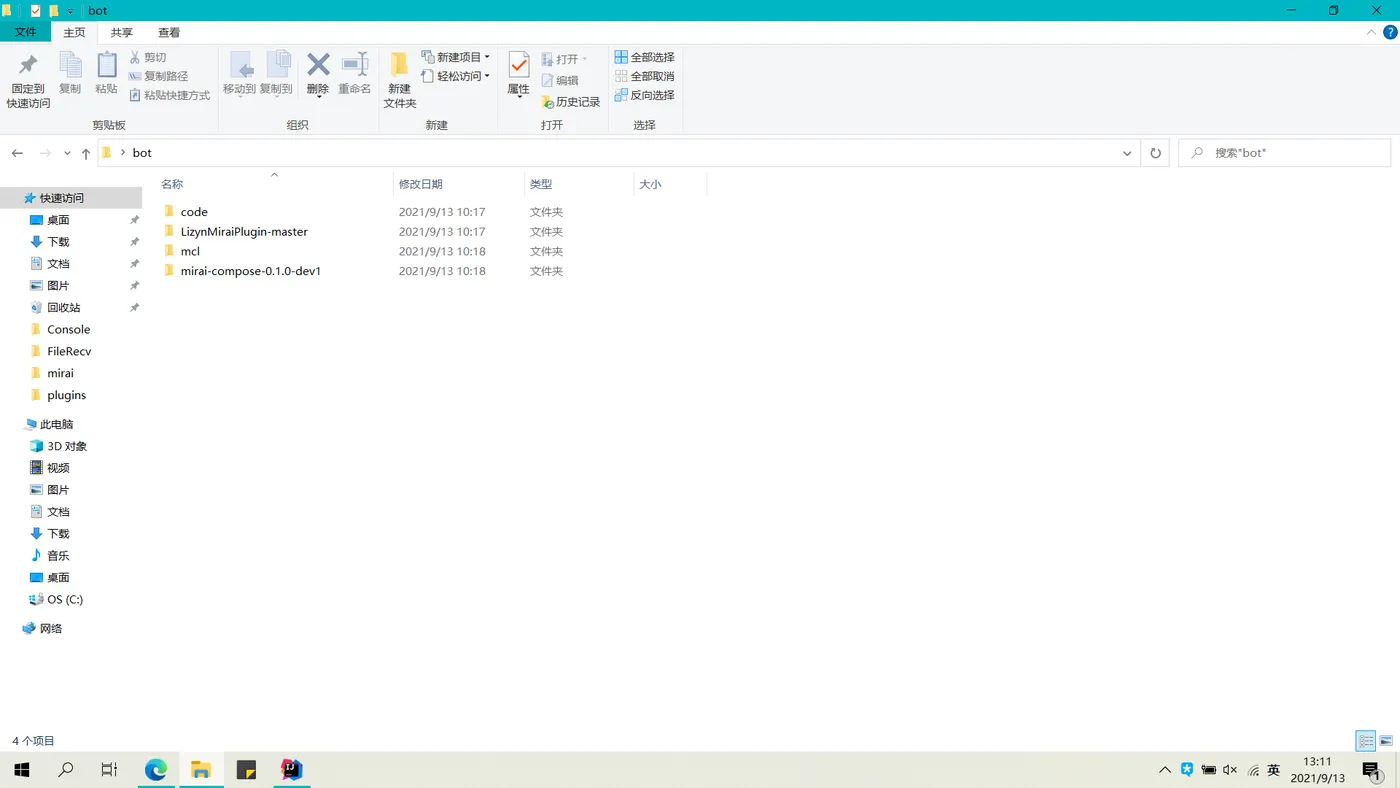
Task: Click 反向选择 invert selection
Action: [644, 95]
